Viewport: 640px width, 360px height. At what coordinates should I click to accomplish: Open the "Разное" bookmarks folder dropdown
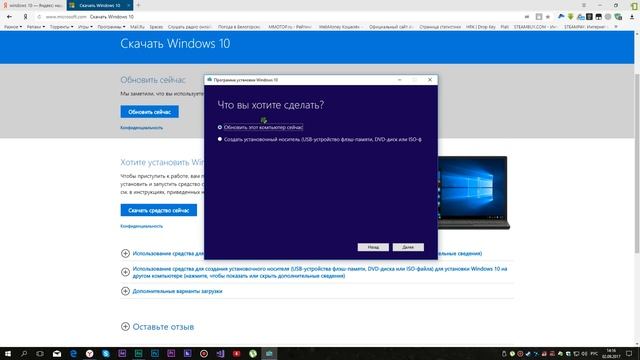[13, 27]
